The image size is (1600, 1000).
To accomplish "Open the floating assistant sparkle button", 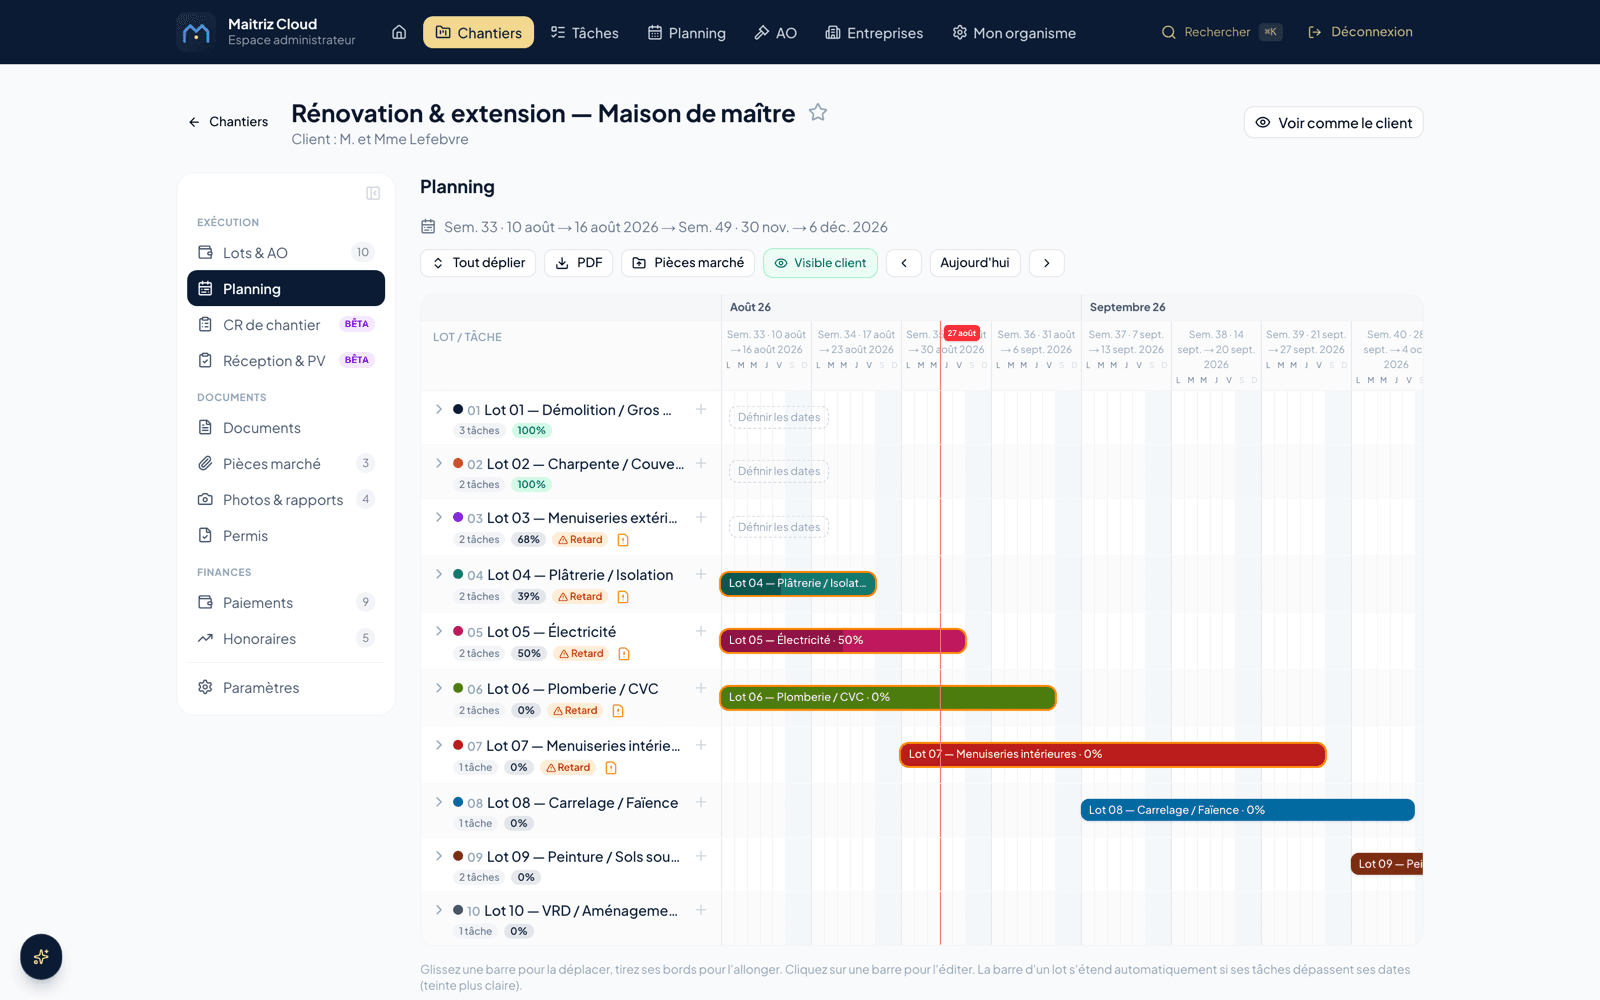I will tap(41, 957).
